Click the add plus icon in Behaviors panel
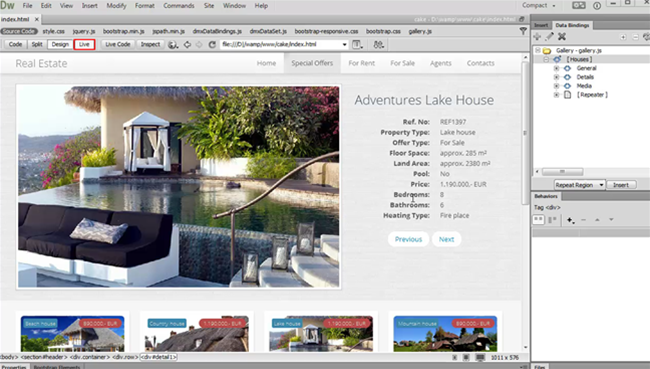 pyautogui.click(x=570, y=220)
